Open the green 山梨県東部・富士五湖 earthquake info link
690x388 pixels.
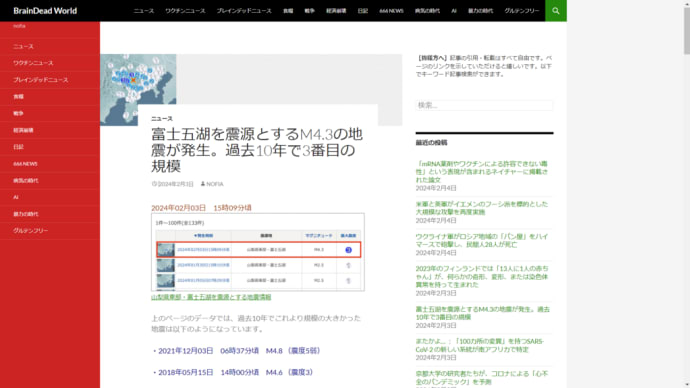pyautogui.click(x=211, y=297)
